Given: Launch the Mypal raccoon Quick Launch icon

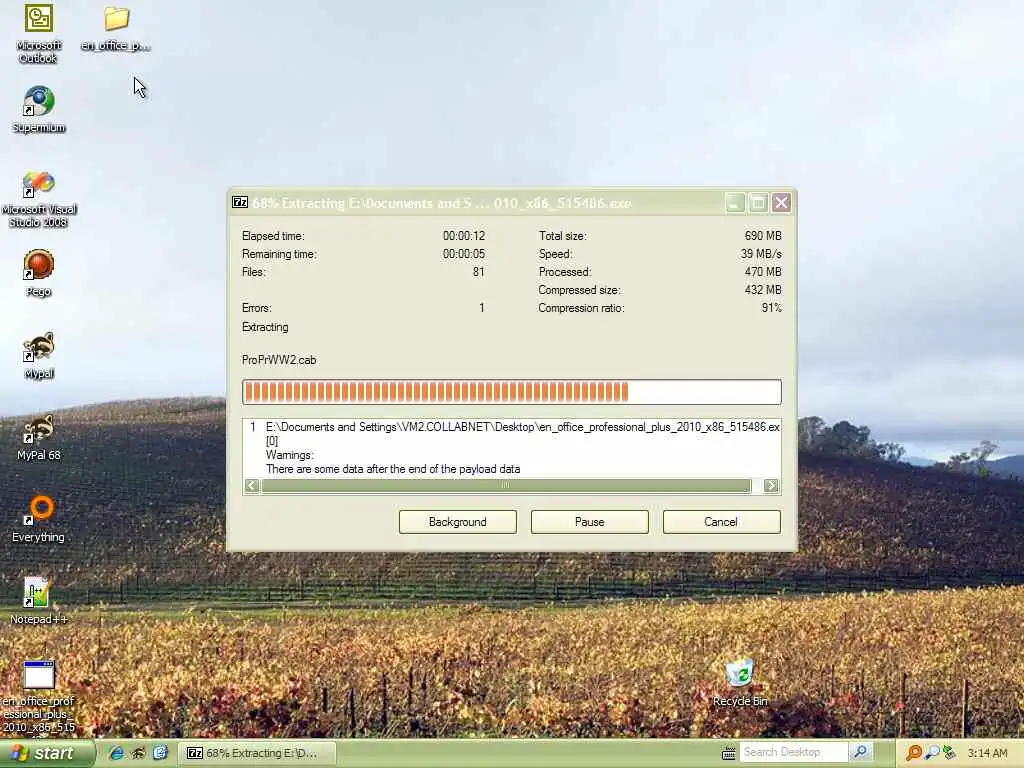Looking at the screenshot, I should coord(138,753).
